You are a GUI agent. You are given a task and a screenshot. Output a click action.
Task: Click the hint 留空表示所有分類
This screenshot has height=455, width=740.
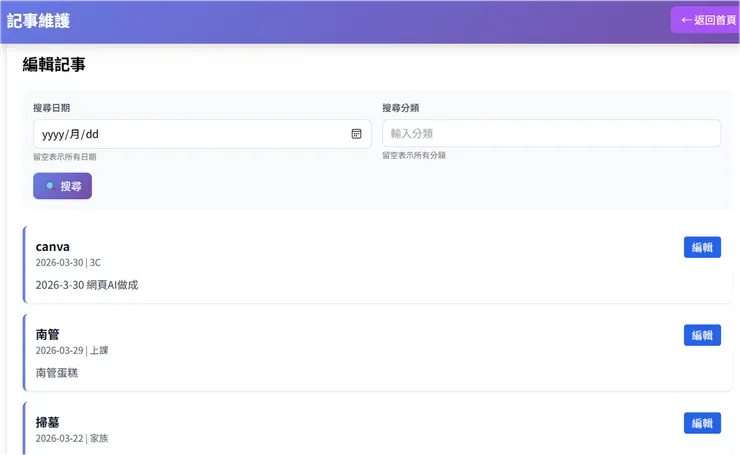point(414,155)
